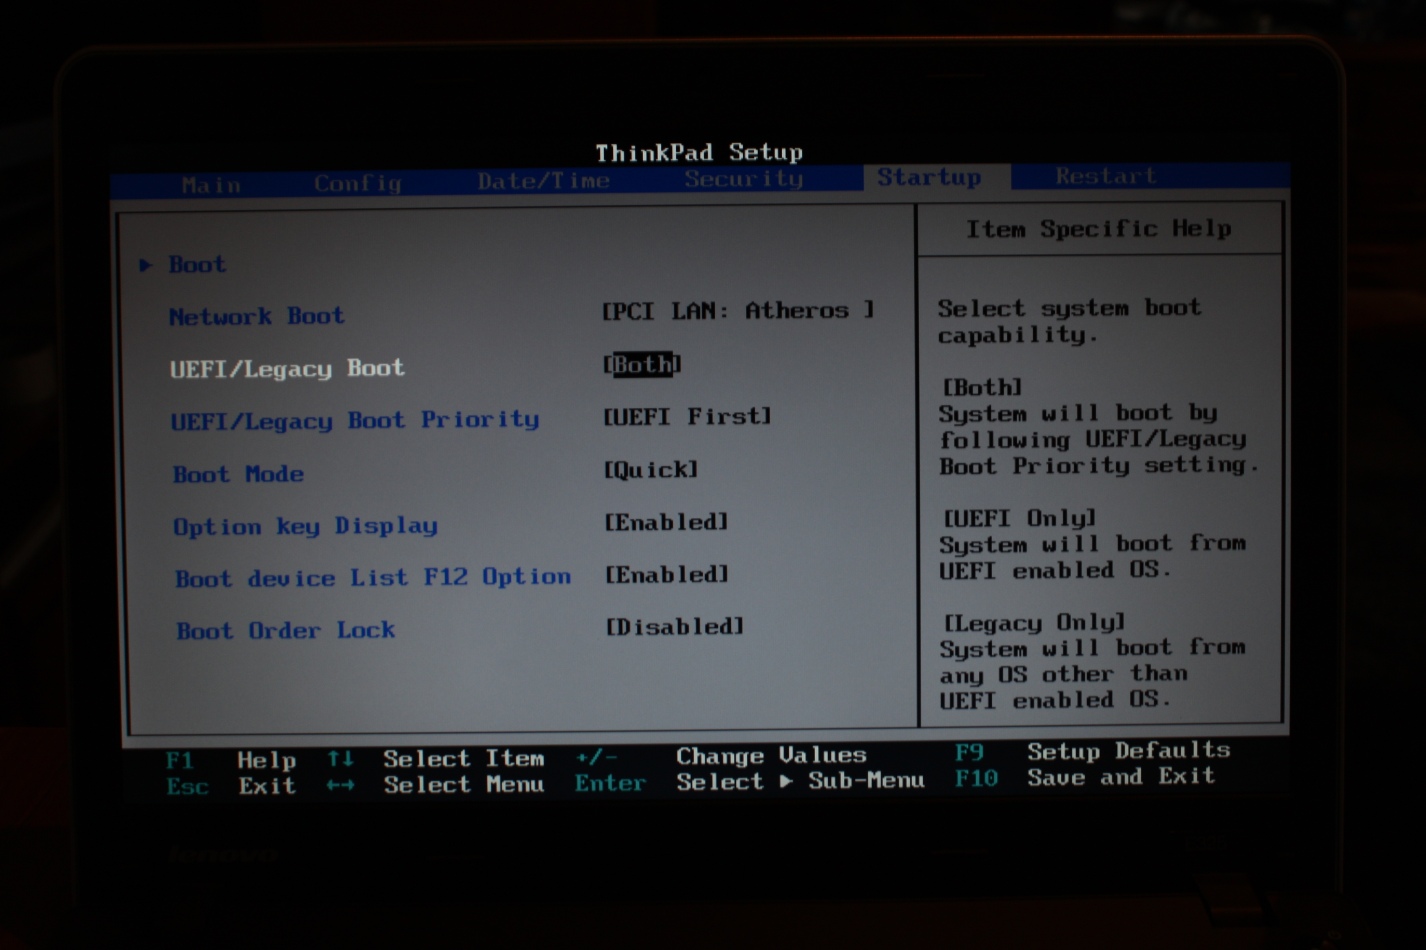Change the highlighted Both value

(x=642, y=364)
